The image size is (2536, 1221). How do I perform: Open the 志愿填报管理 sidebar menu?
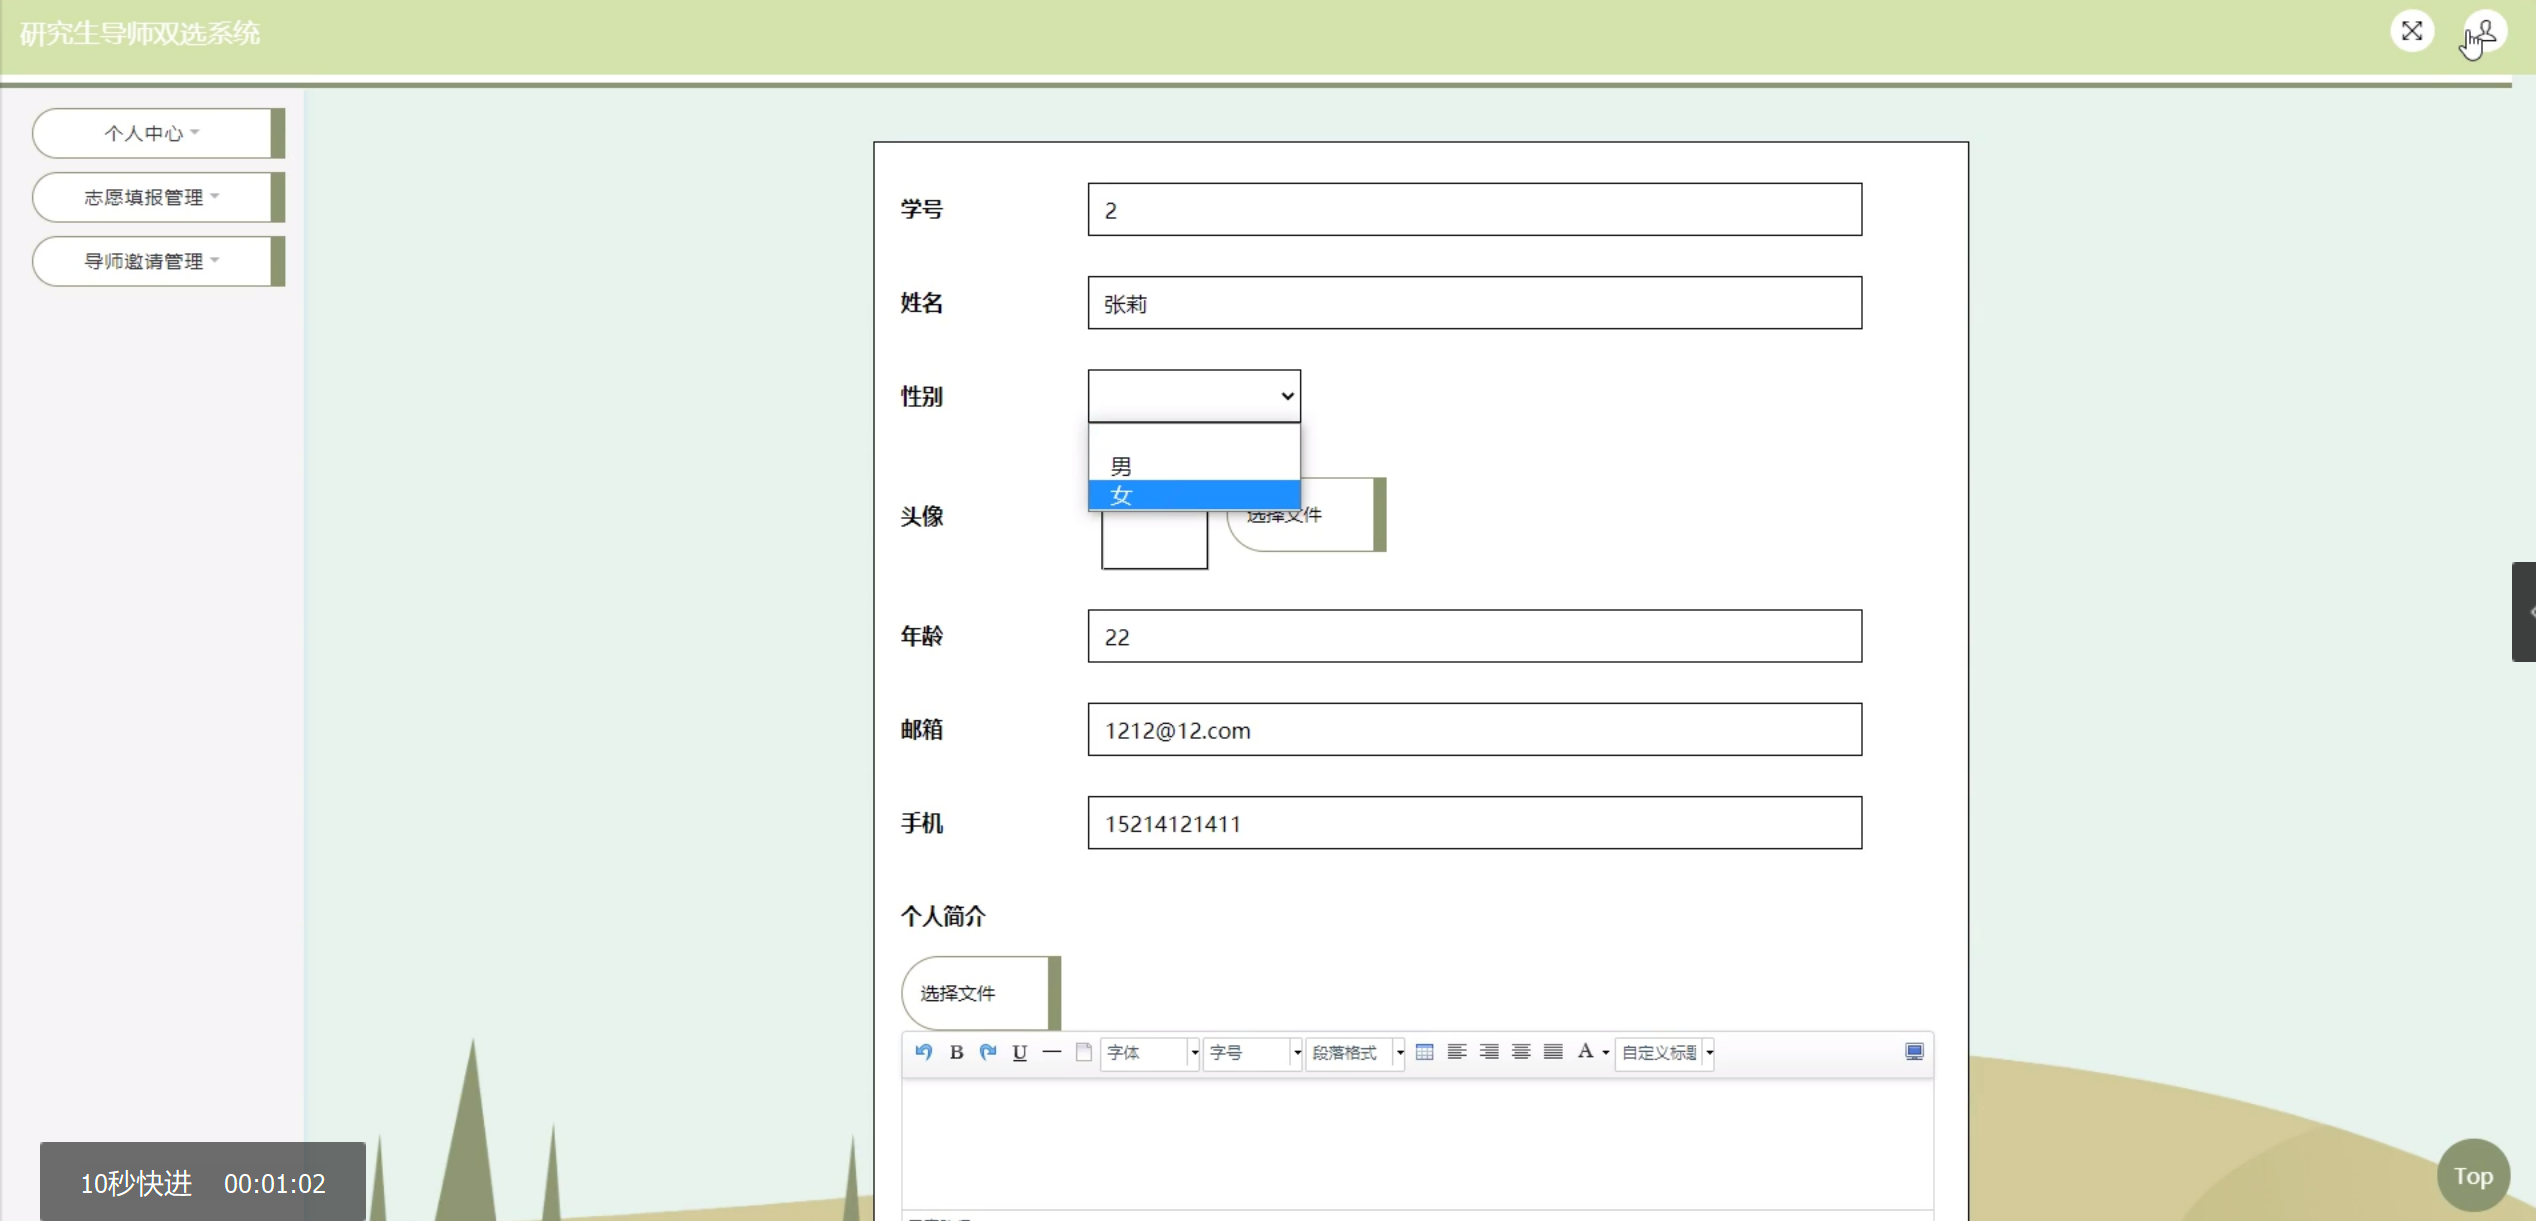[152, 197]
